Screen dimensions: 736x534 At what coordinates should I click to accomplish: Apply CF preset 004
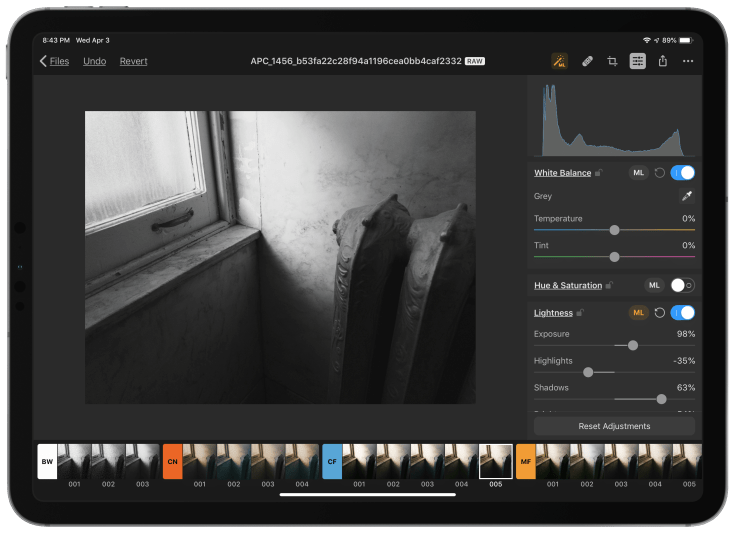pos(461,461)
